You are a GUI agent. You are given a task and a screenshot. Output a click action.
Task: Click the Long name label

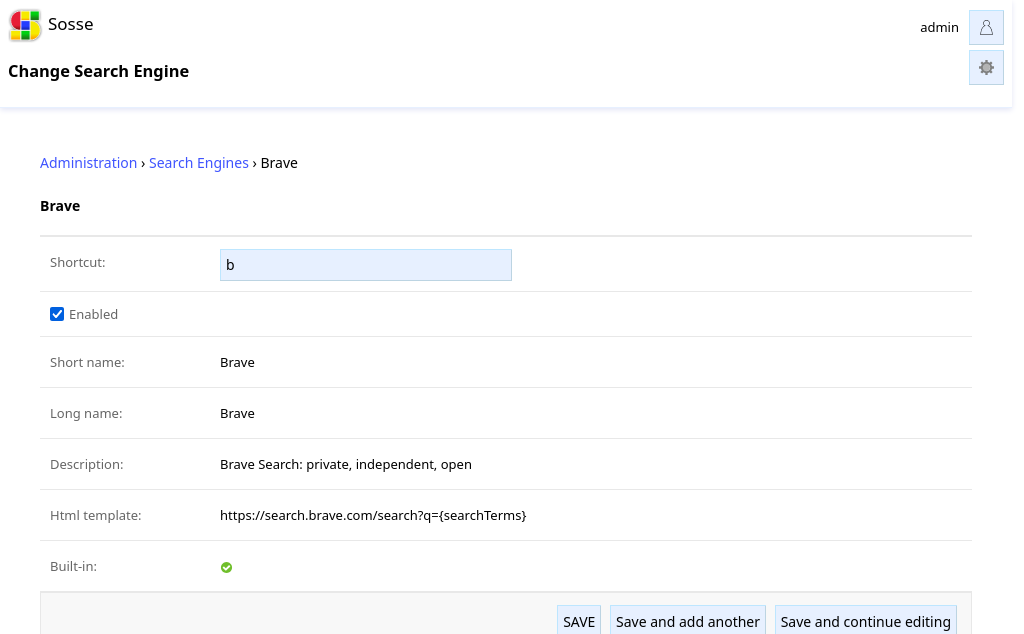[86, 413]
